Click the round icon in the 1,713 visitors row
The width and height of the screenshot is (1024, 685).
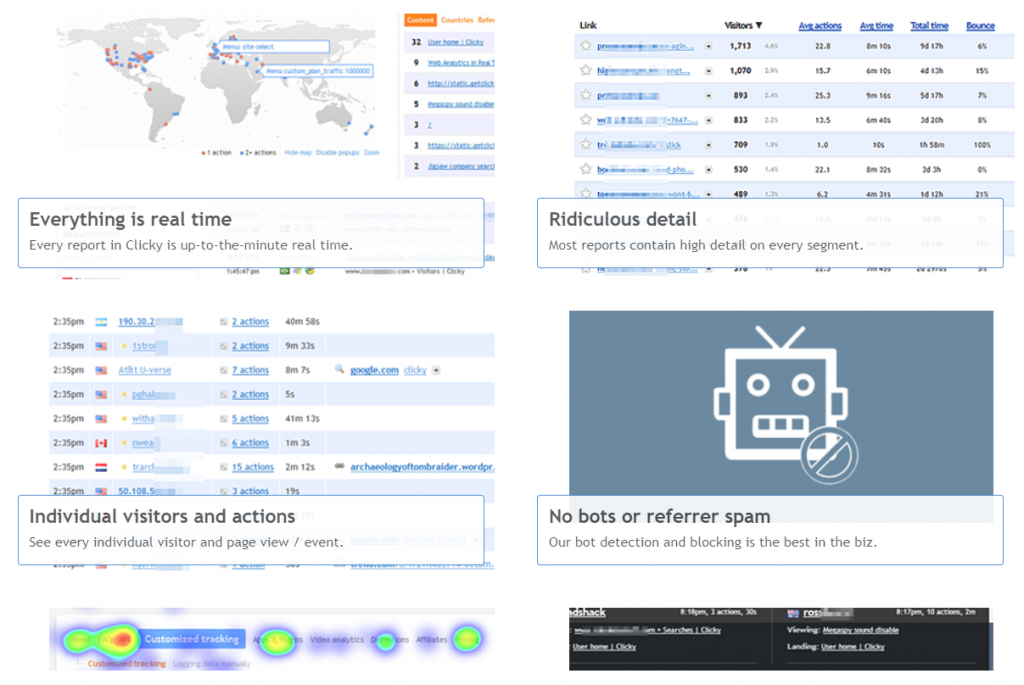point(709,46)
